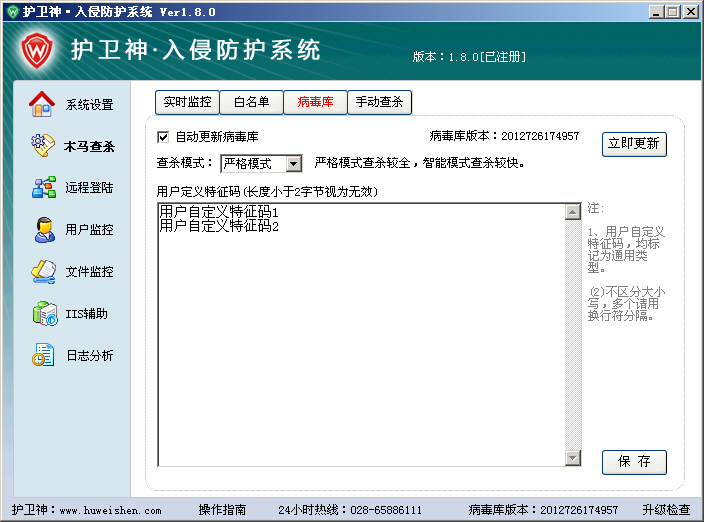
Task: Click the 升级检查 link
Action: tap(666, 510)
